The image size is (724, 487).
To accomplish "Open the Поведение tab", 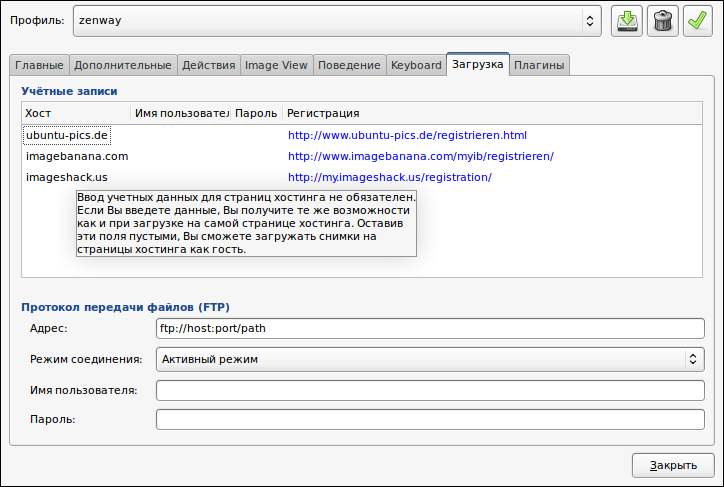I will coord(349,65).
